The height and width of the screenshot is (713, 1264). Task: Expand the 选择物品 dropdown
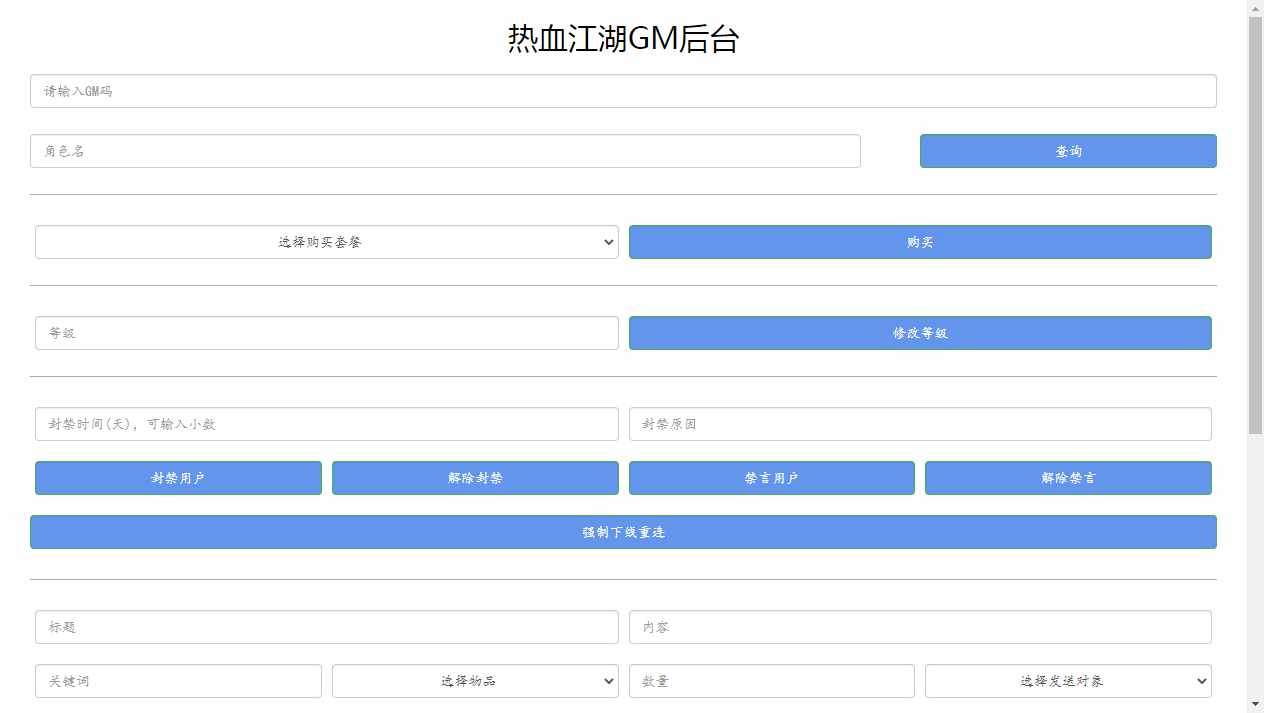(475, 681)
